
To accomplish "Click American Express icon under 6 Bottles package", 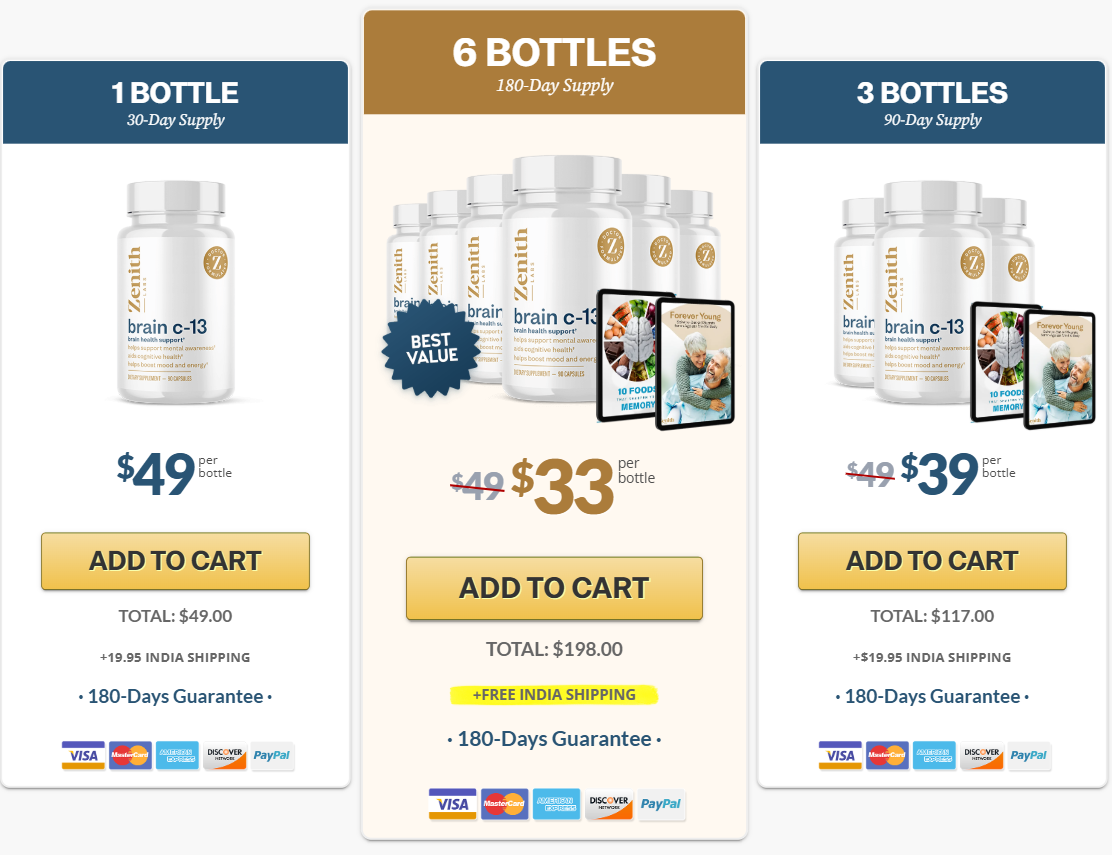I will coord(556,804).
